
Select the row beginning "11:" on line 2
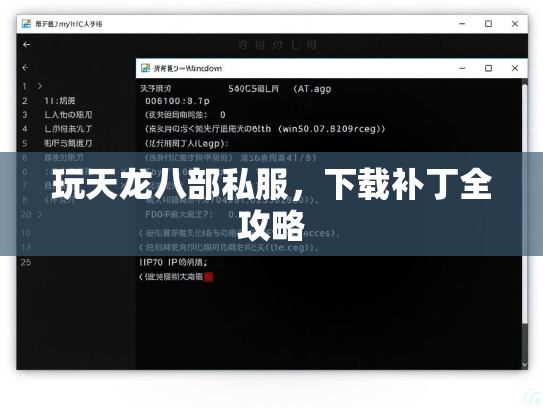coord(60,101)
